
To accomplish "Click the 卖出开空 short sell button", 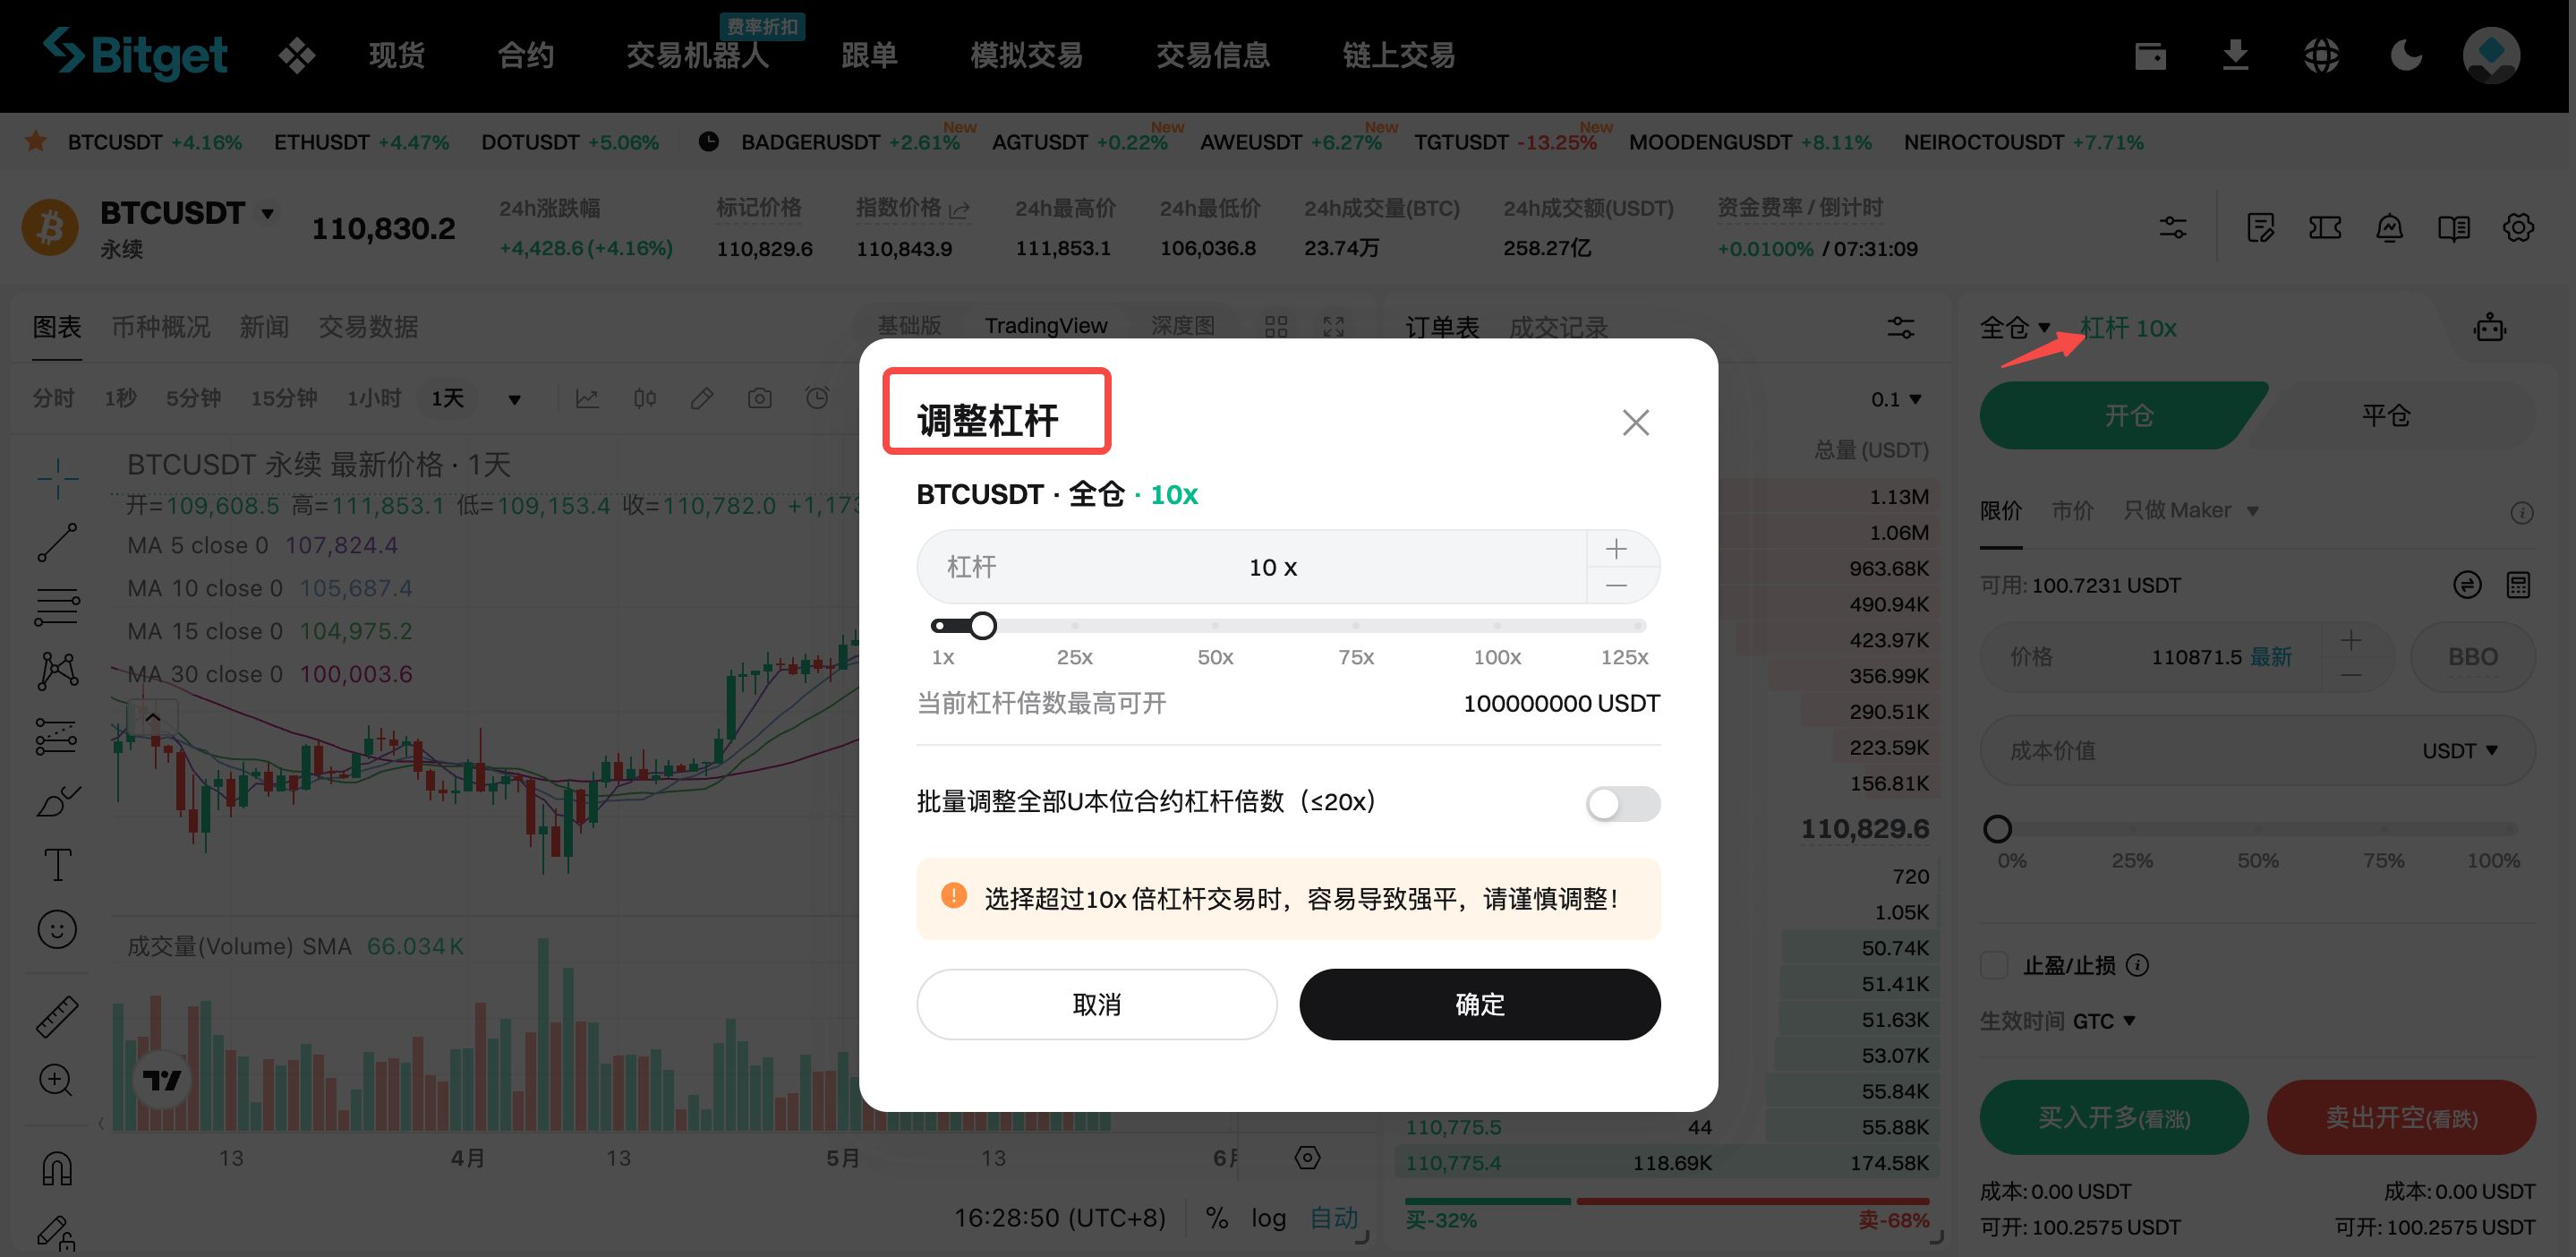I will pyautogui.click(x=2401, y=1117).
